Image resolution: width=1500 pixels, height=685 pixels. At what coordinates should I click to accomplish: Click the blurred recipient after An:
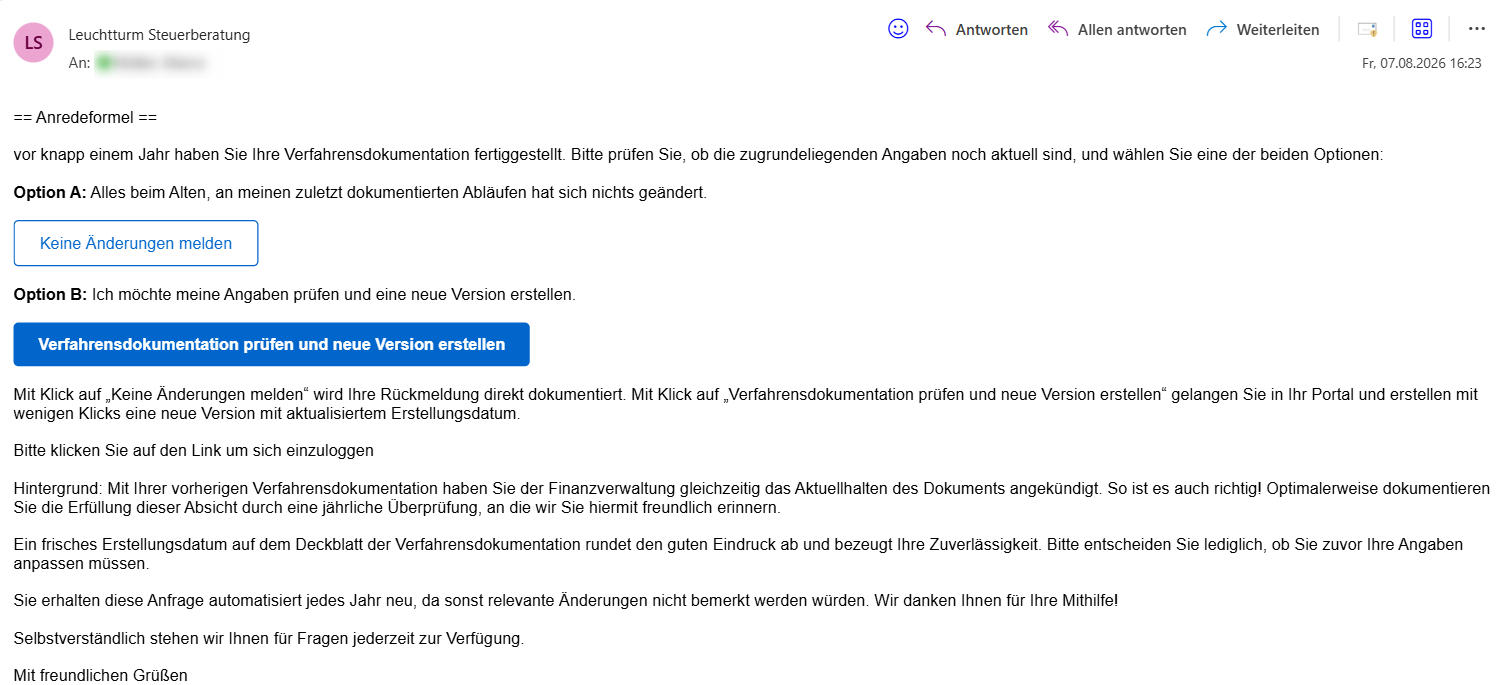pos(150,63)
